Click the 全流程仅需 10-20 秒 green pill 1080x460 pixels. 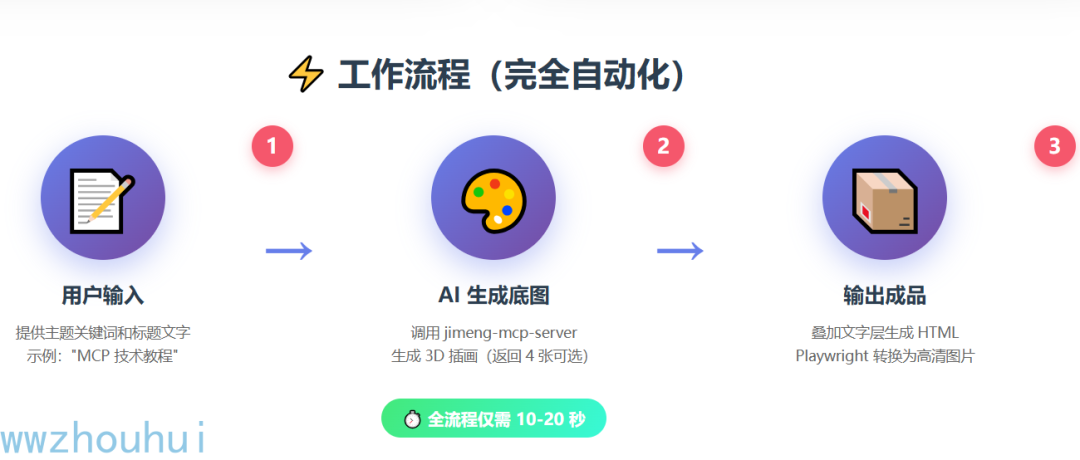pos(493,418)
